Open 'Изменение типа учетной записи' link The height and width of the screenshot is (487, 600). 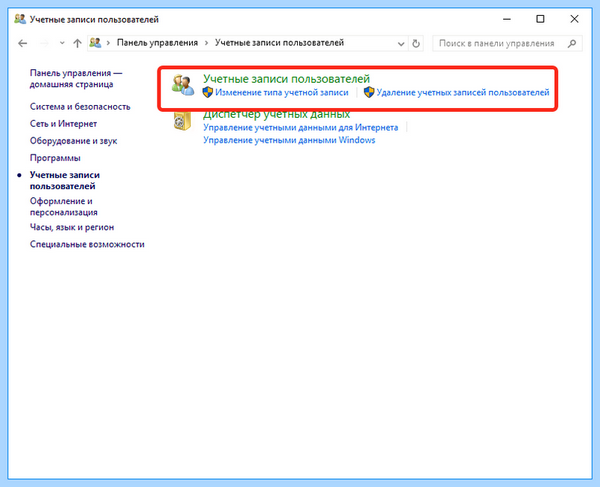[x=282, y=92]
